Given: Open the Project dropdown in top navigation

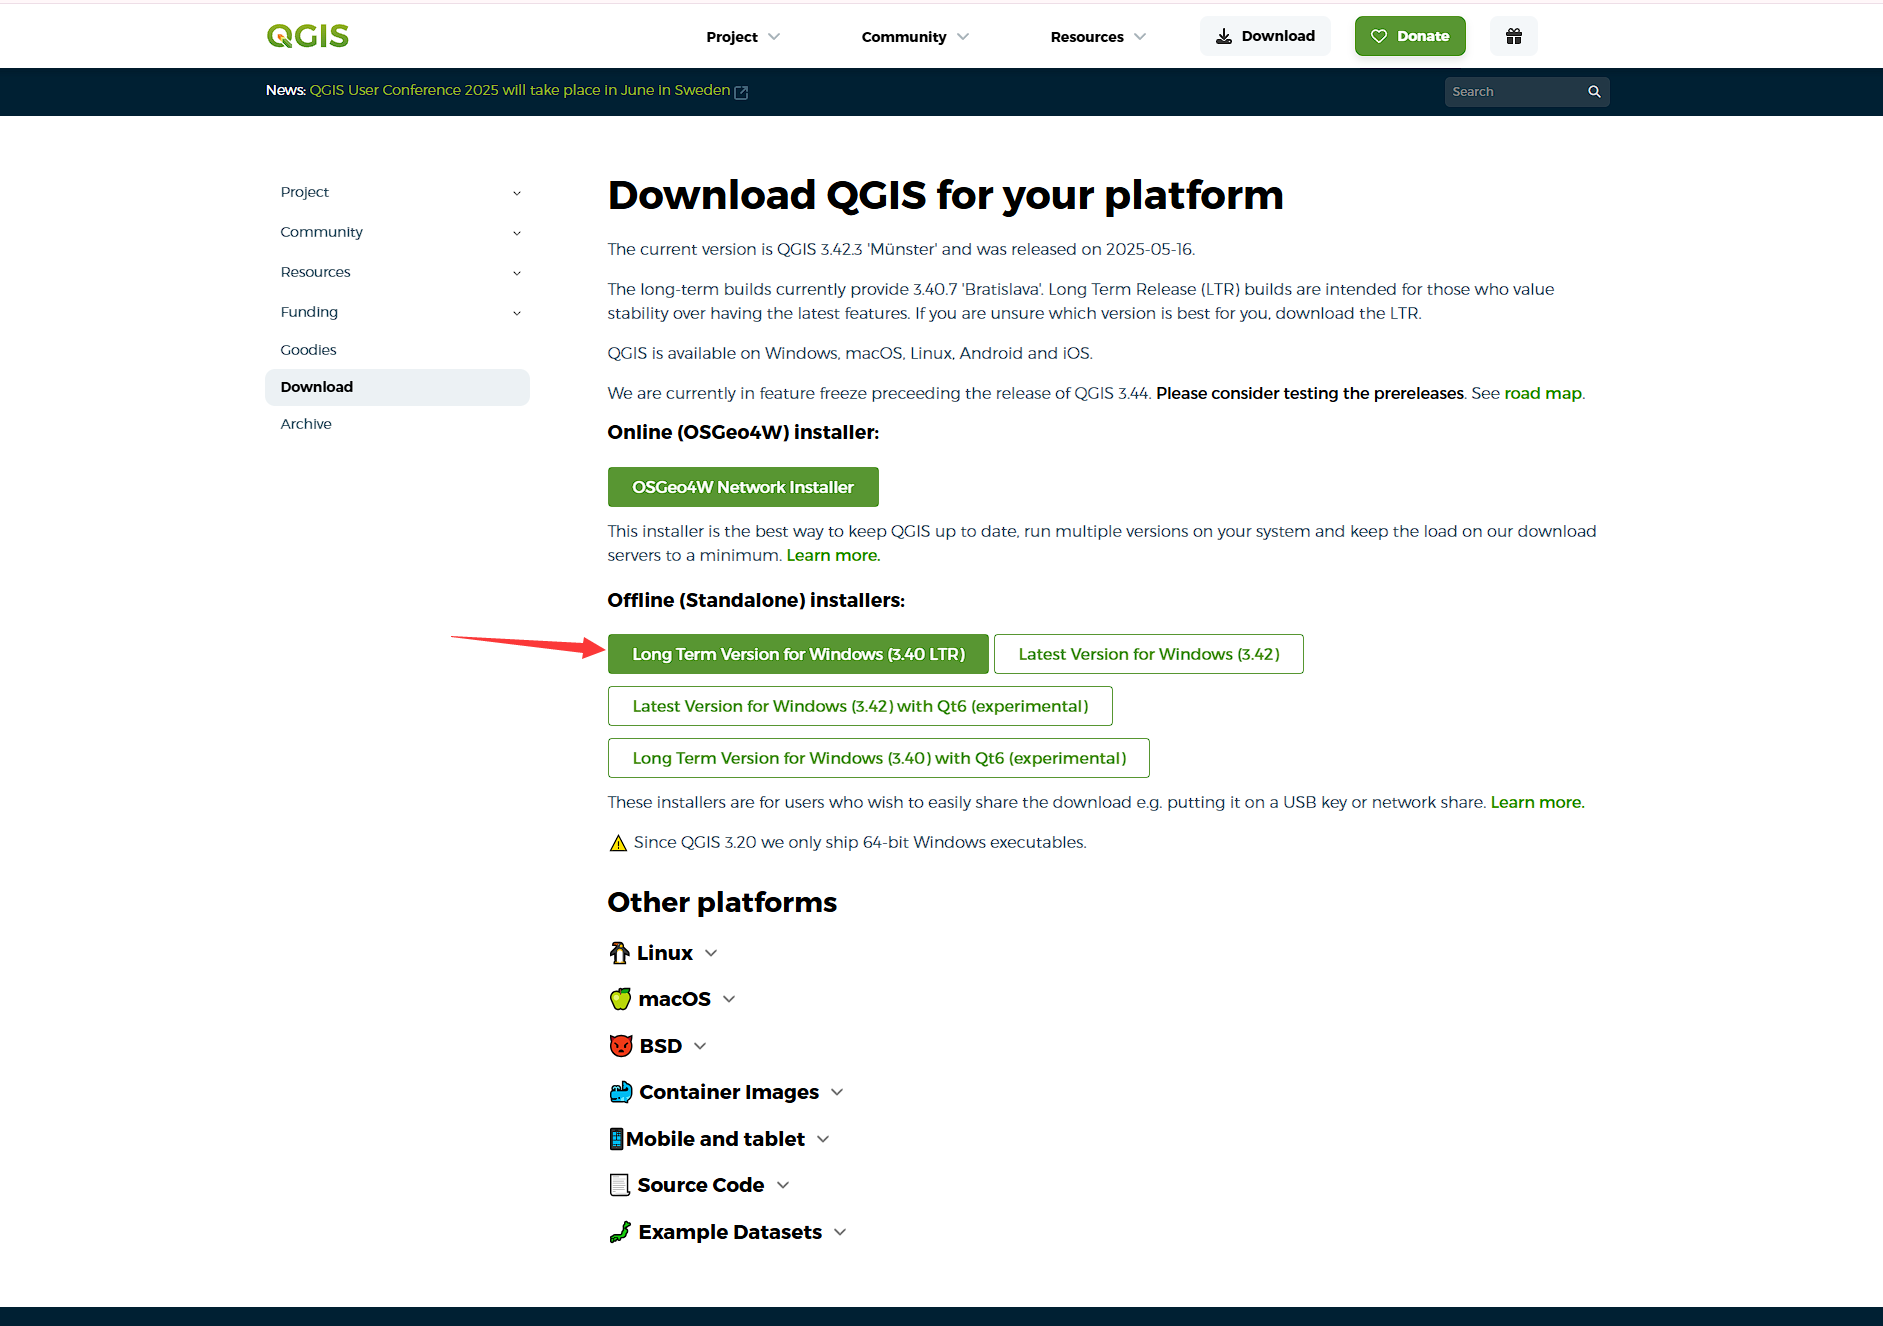Looking at the screenshot, I should tap(742, 37).
